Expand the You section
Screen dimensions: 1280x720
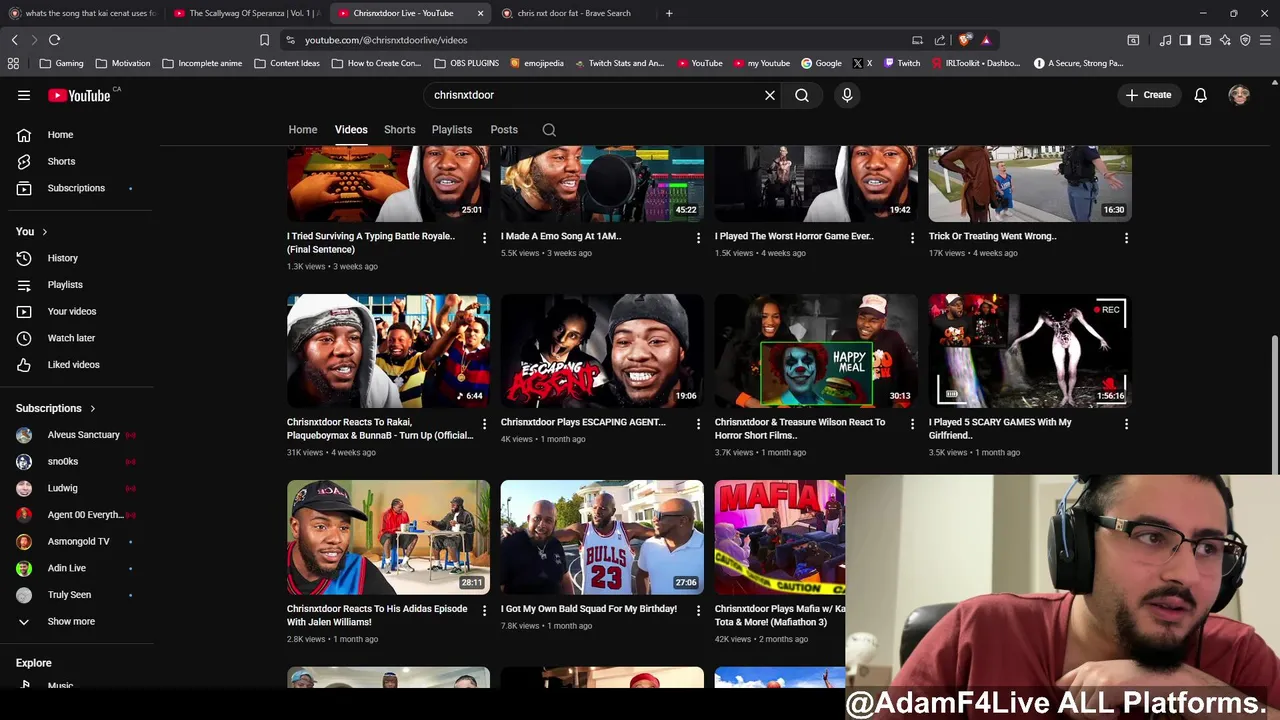coord(31,231)
